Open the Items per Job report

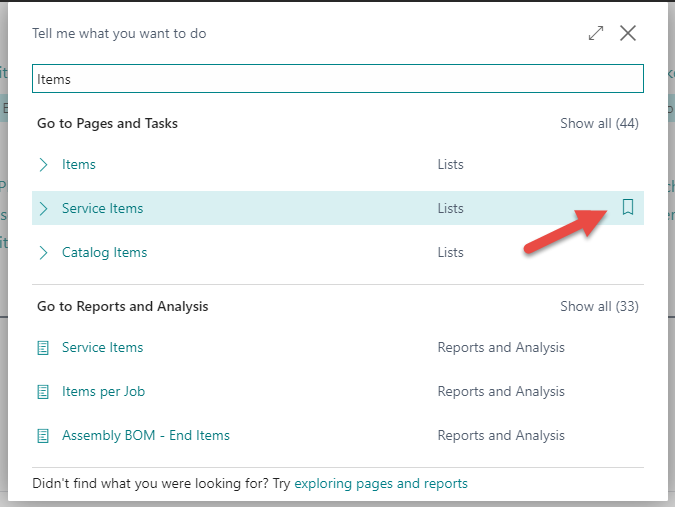103,391
